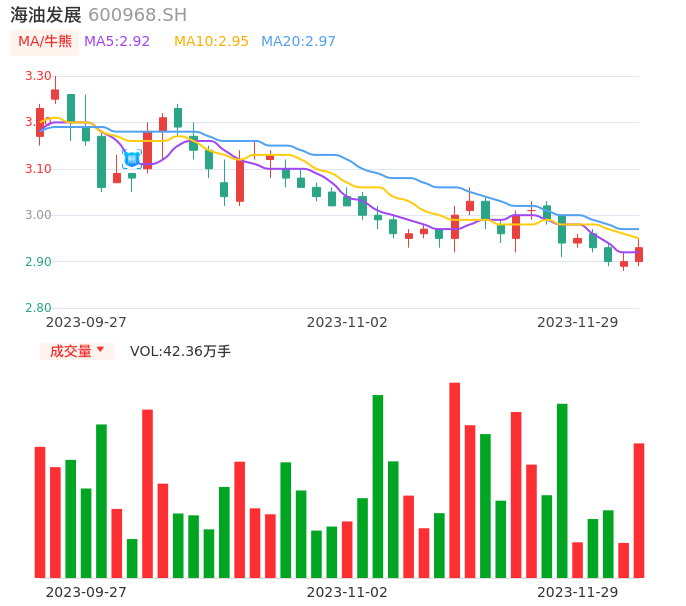Select the MA20:2.97 legend label
The image size is (686, 606).
coord(298,42)
